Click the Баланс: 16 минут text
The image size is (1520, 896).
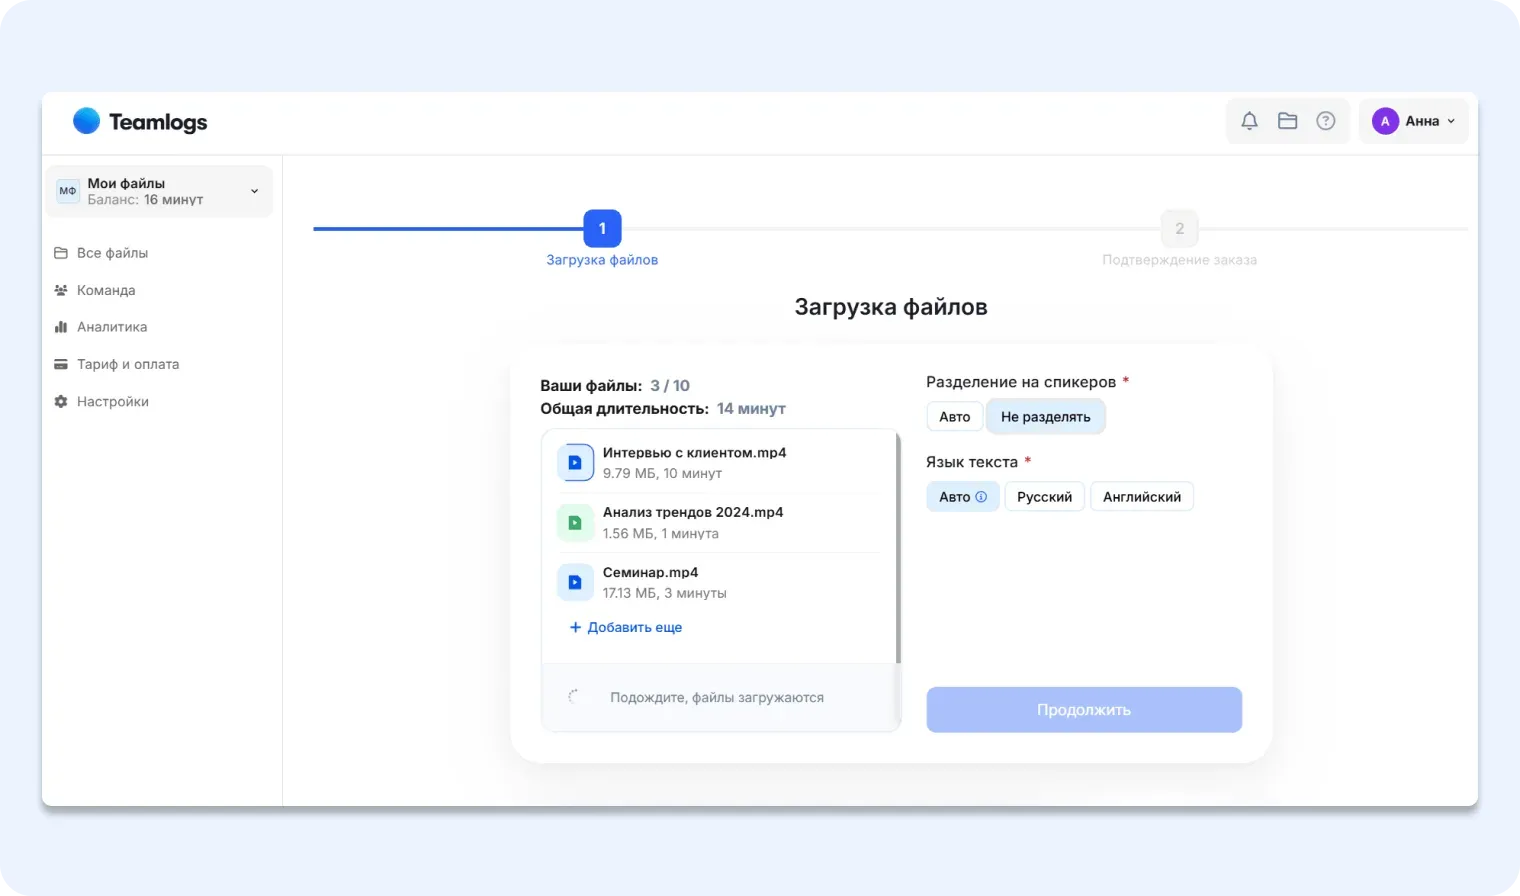tap(145, 200)
